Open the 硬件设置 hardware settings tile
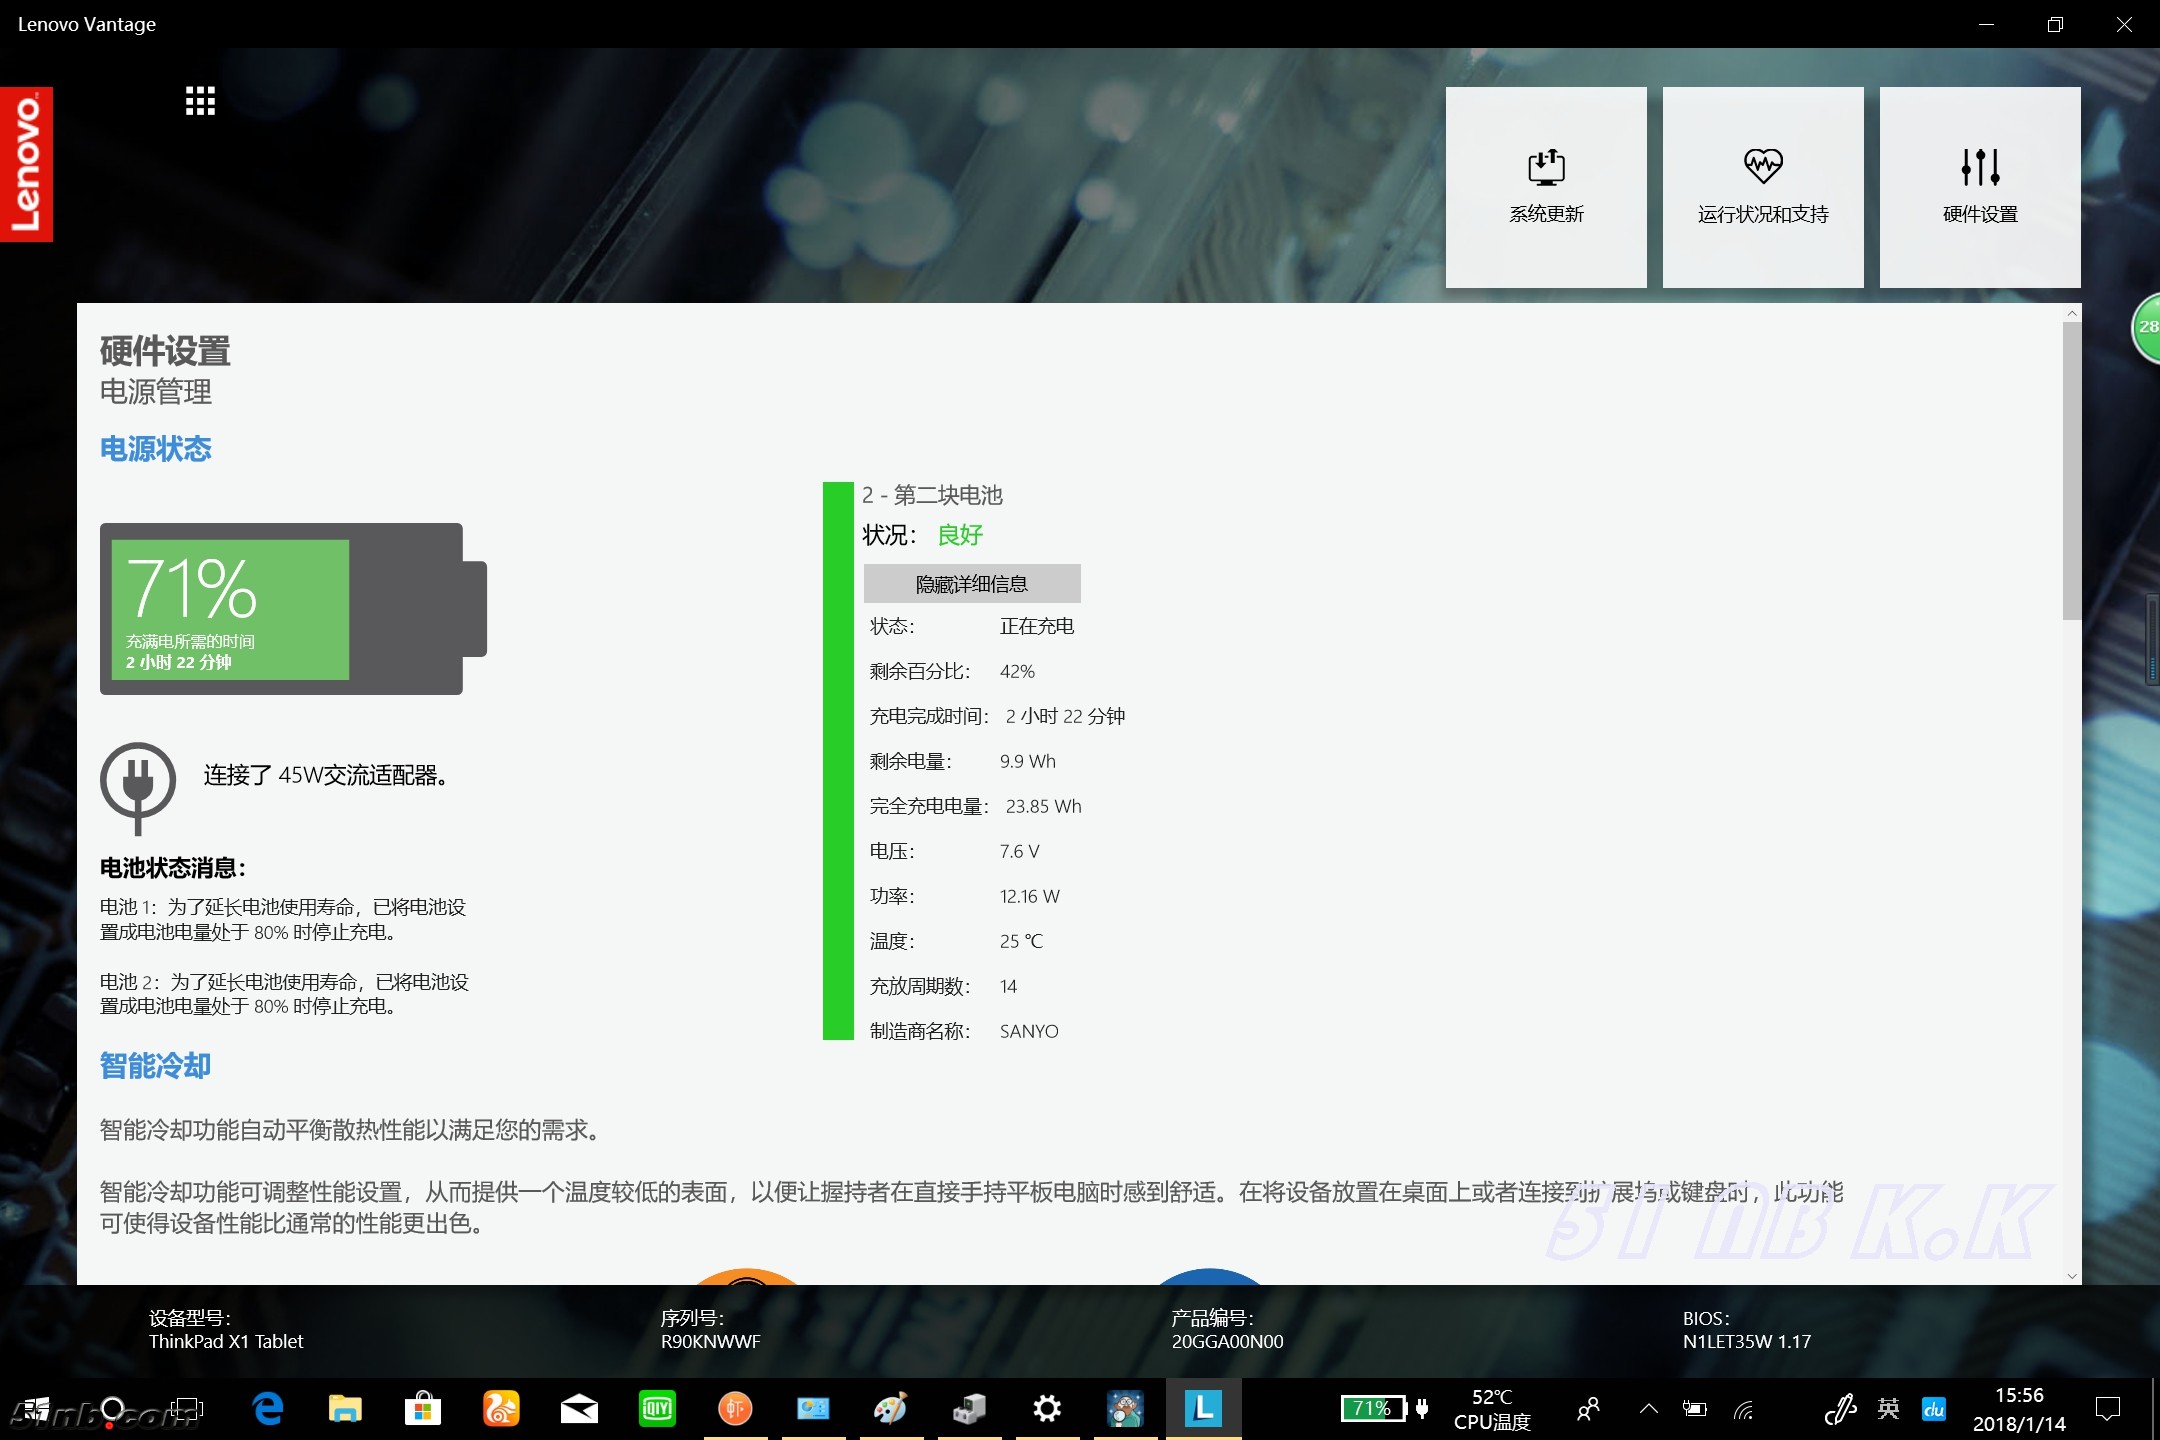Screen dimensions: 2160x1440 [x=1980, y=187]
